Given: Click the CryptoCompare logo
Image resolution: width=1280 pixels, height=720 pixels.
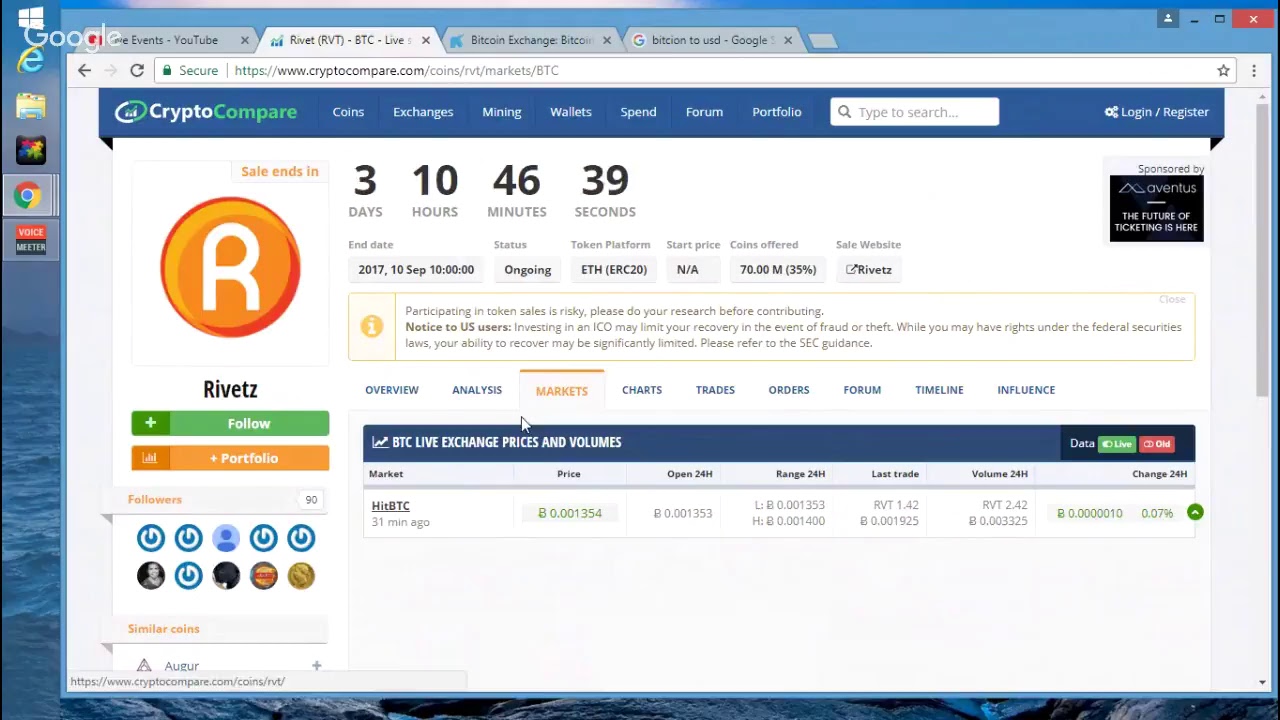Looking at the screenshot, I should coord(206,112).
